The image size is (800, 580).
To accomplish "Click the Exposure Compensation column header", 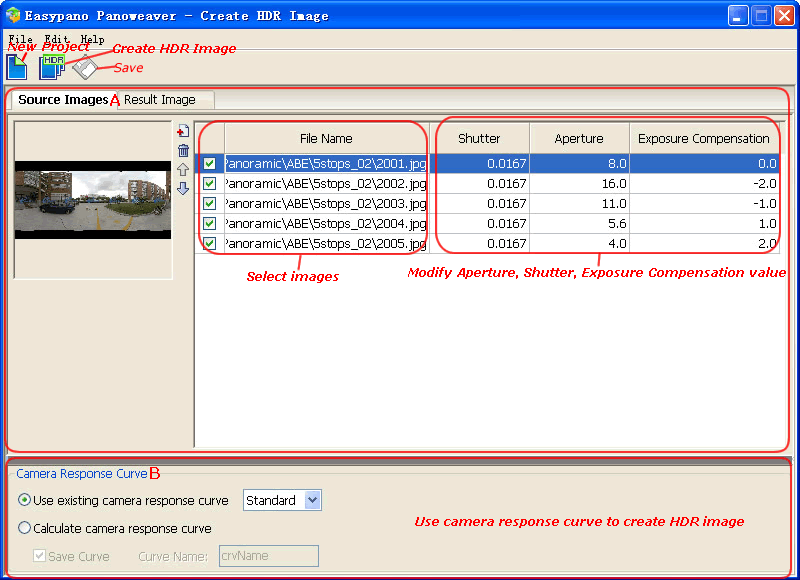I will pyautogui.click(x=704, y=138).
